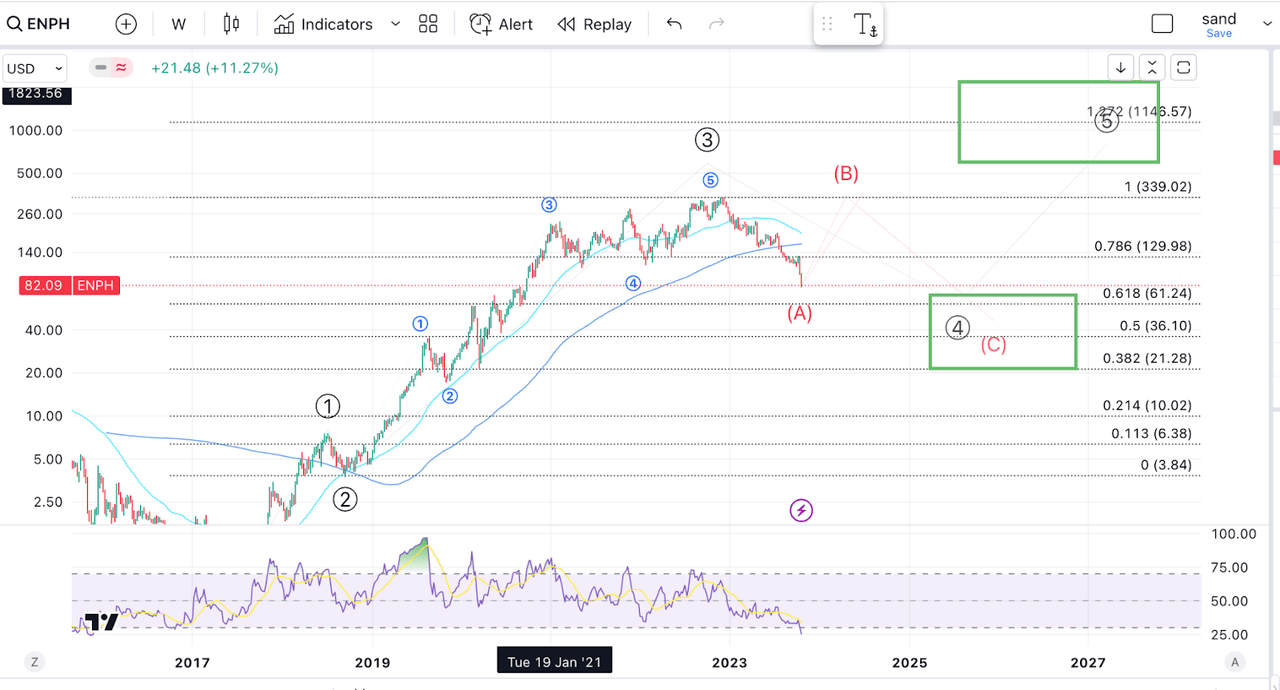This screenshot has height=690, width=1280.
Task: Select the black circled 2 wave label
Action: pos(345,499)
